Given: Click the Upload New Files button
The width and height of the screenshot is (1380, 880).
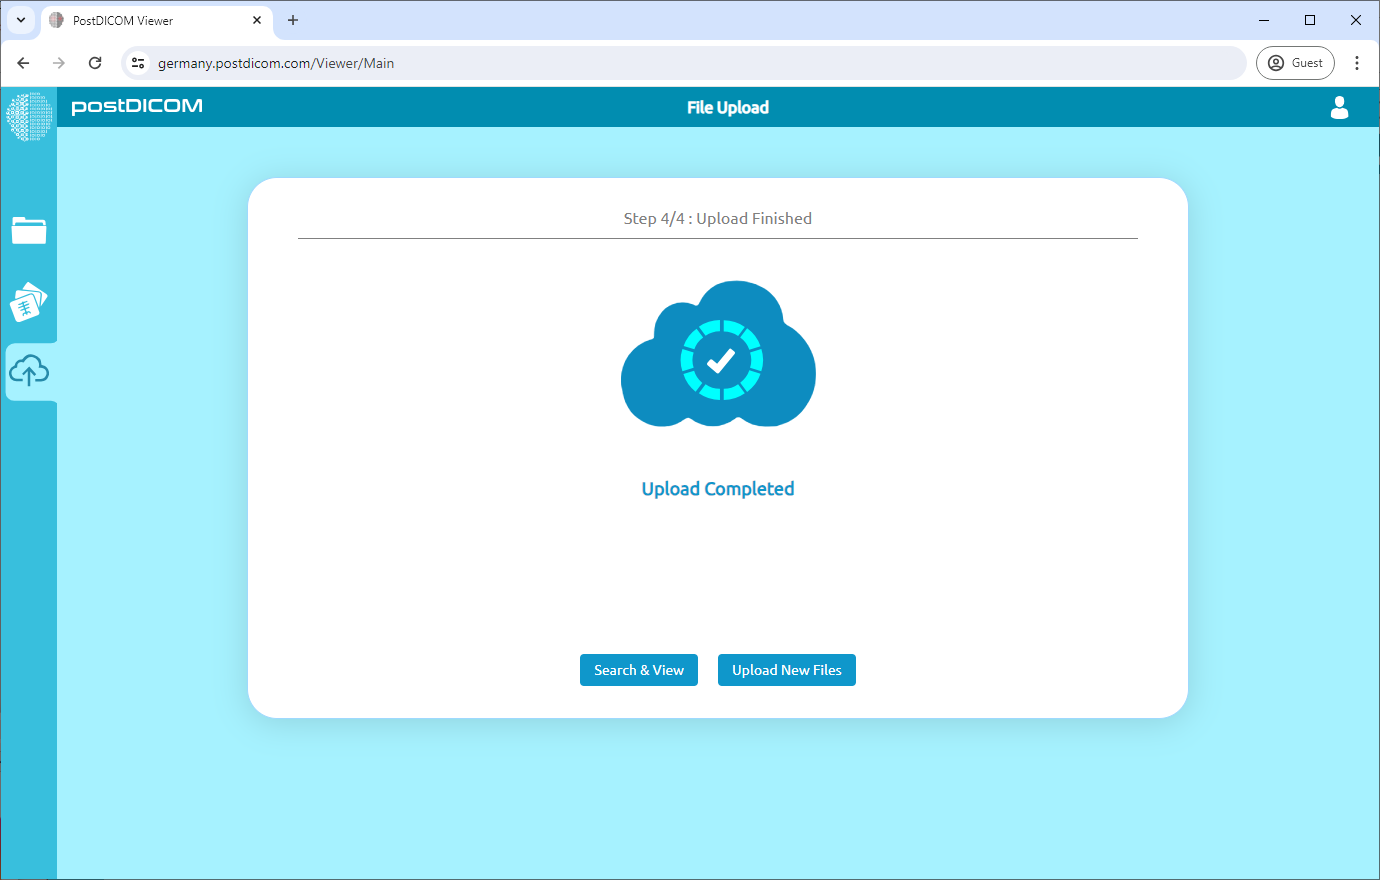Looking at the screenshot, I should tap(786, 670).
